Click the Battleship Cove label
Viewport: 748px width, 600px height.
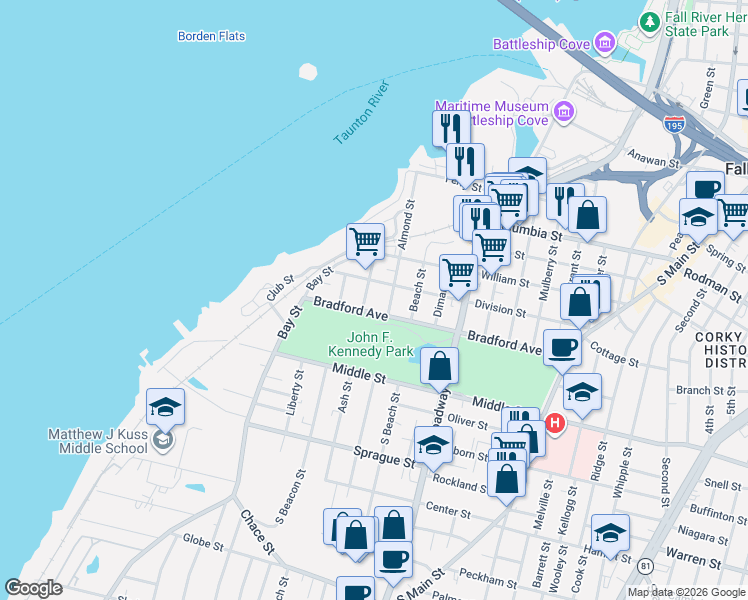[x=541, y=44]
